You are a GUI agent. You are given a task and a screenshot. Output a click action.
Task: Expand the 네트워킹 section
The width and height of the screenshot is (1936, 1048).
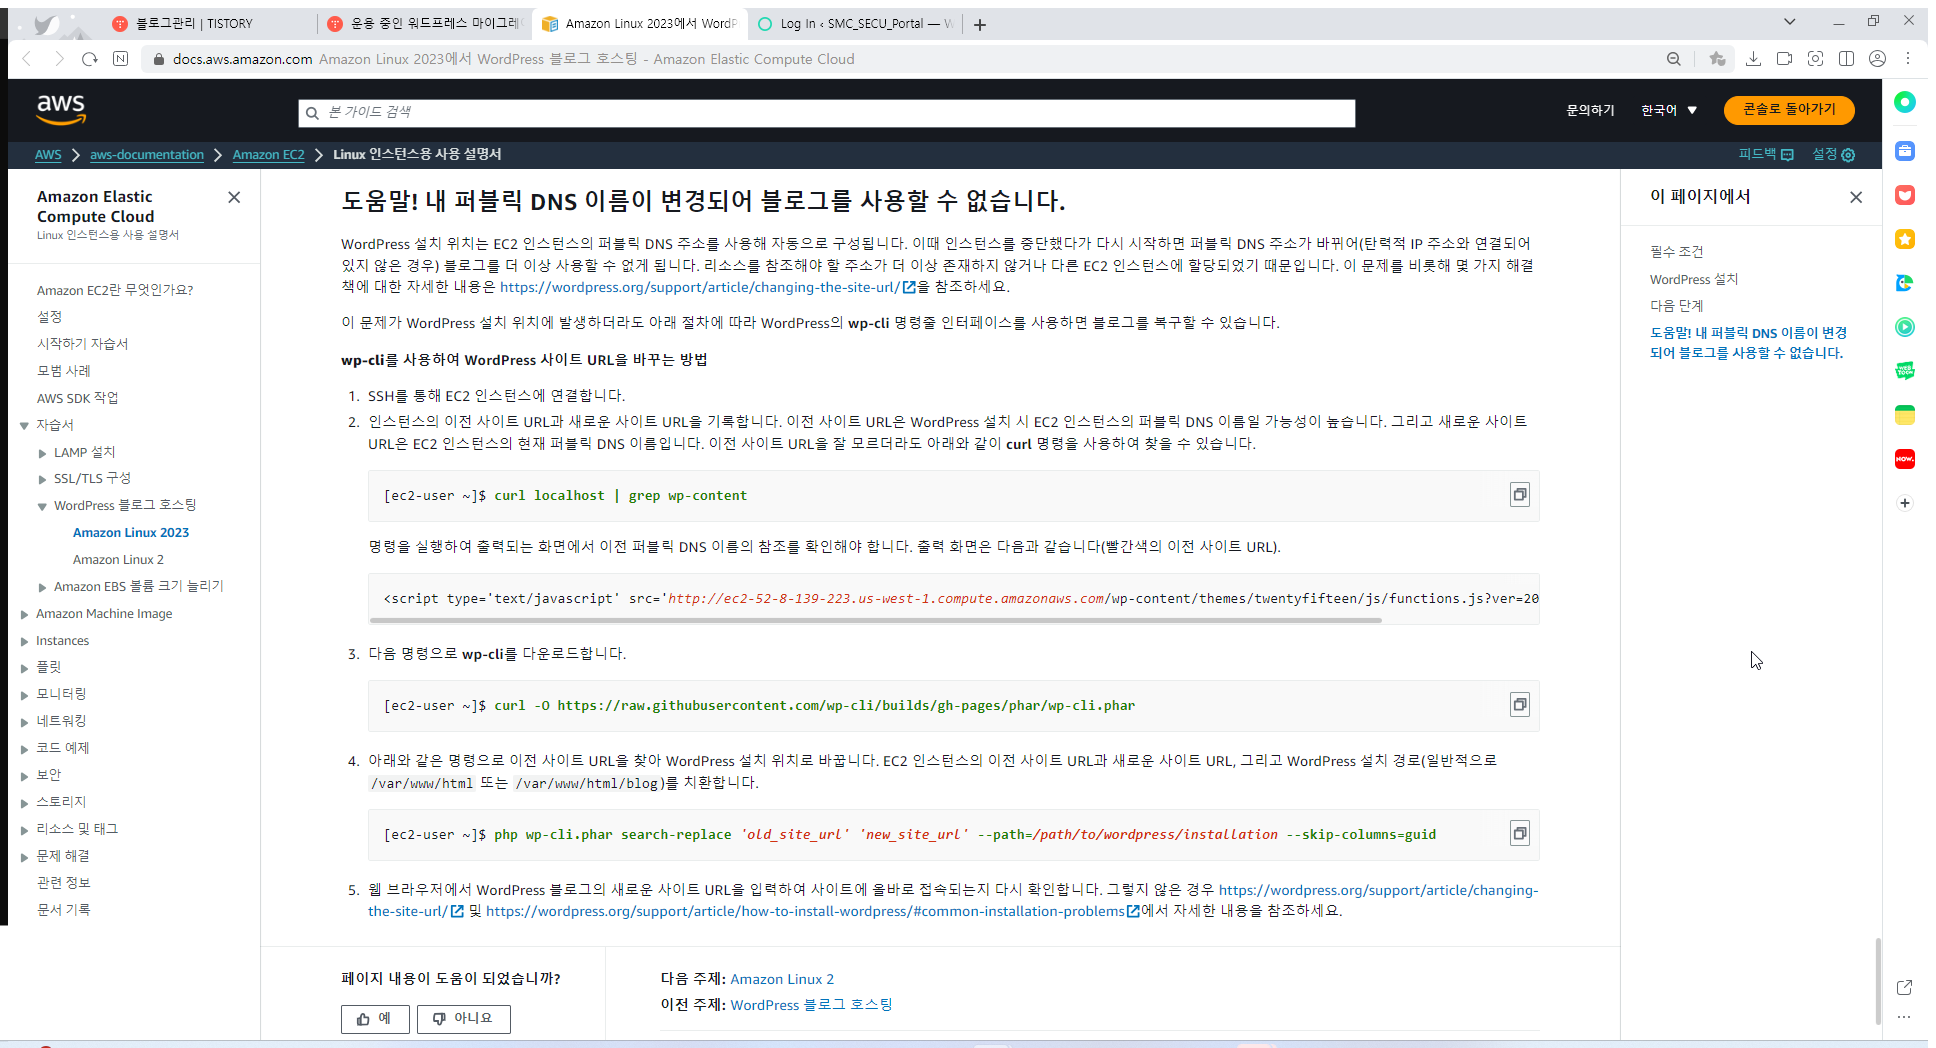click(x=24, y=721)
